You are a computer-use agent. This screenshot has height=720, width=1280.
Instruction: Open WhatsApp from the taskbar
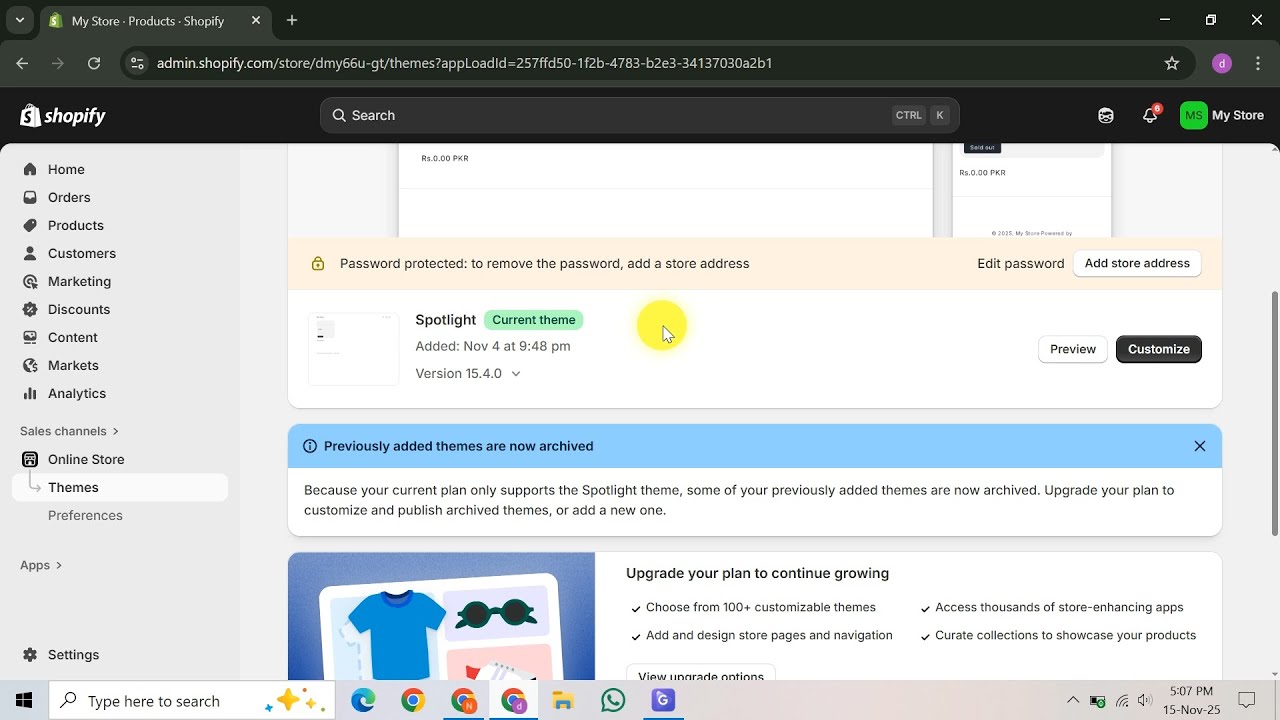coord(613,701)
